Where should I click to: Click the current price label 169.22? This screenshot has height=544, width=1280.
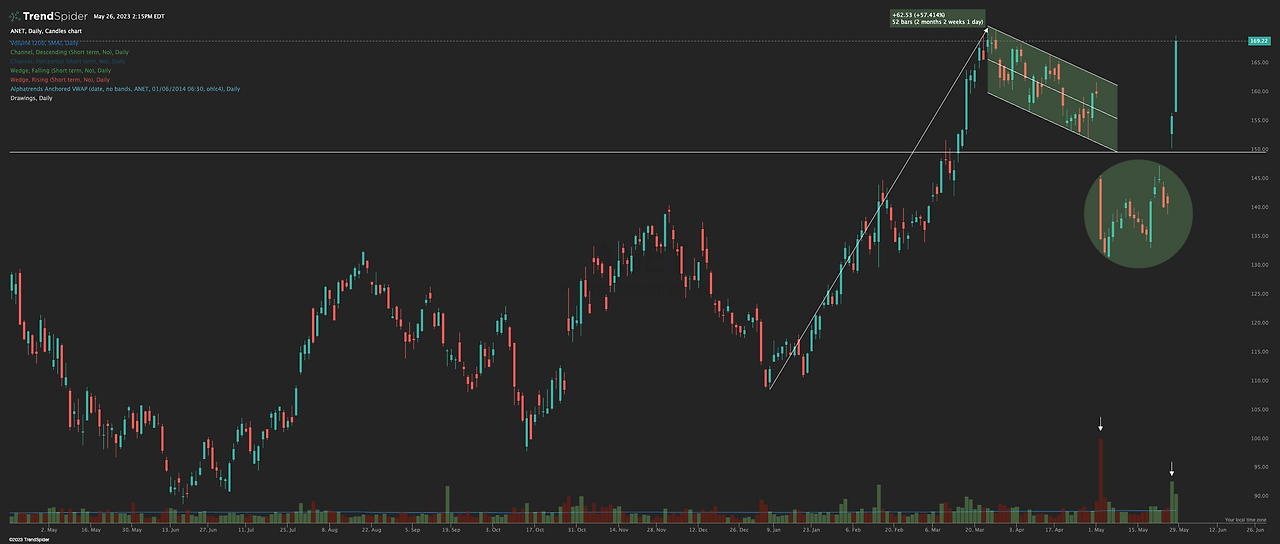pyautogui.click(x=1259, y=41)
